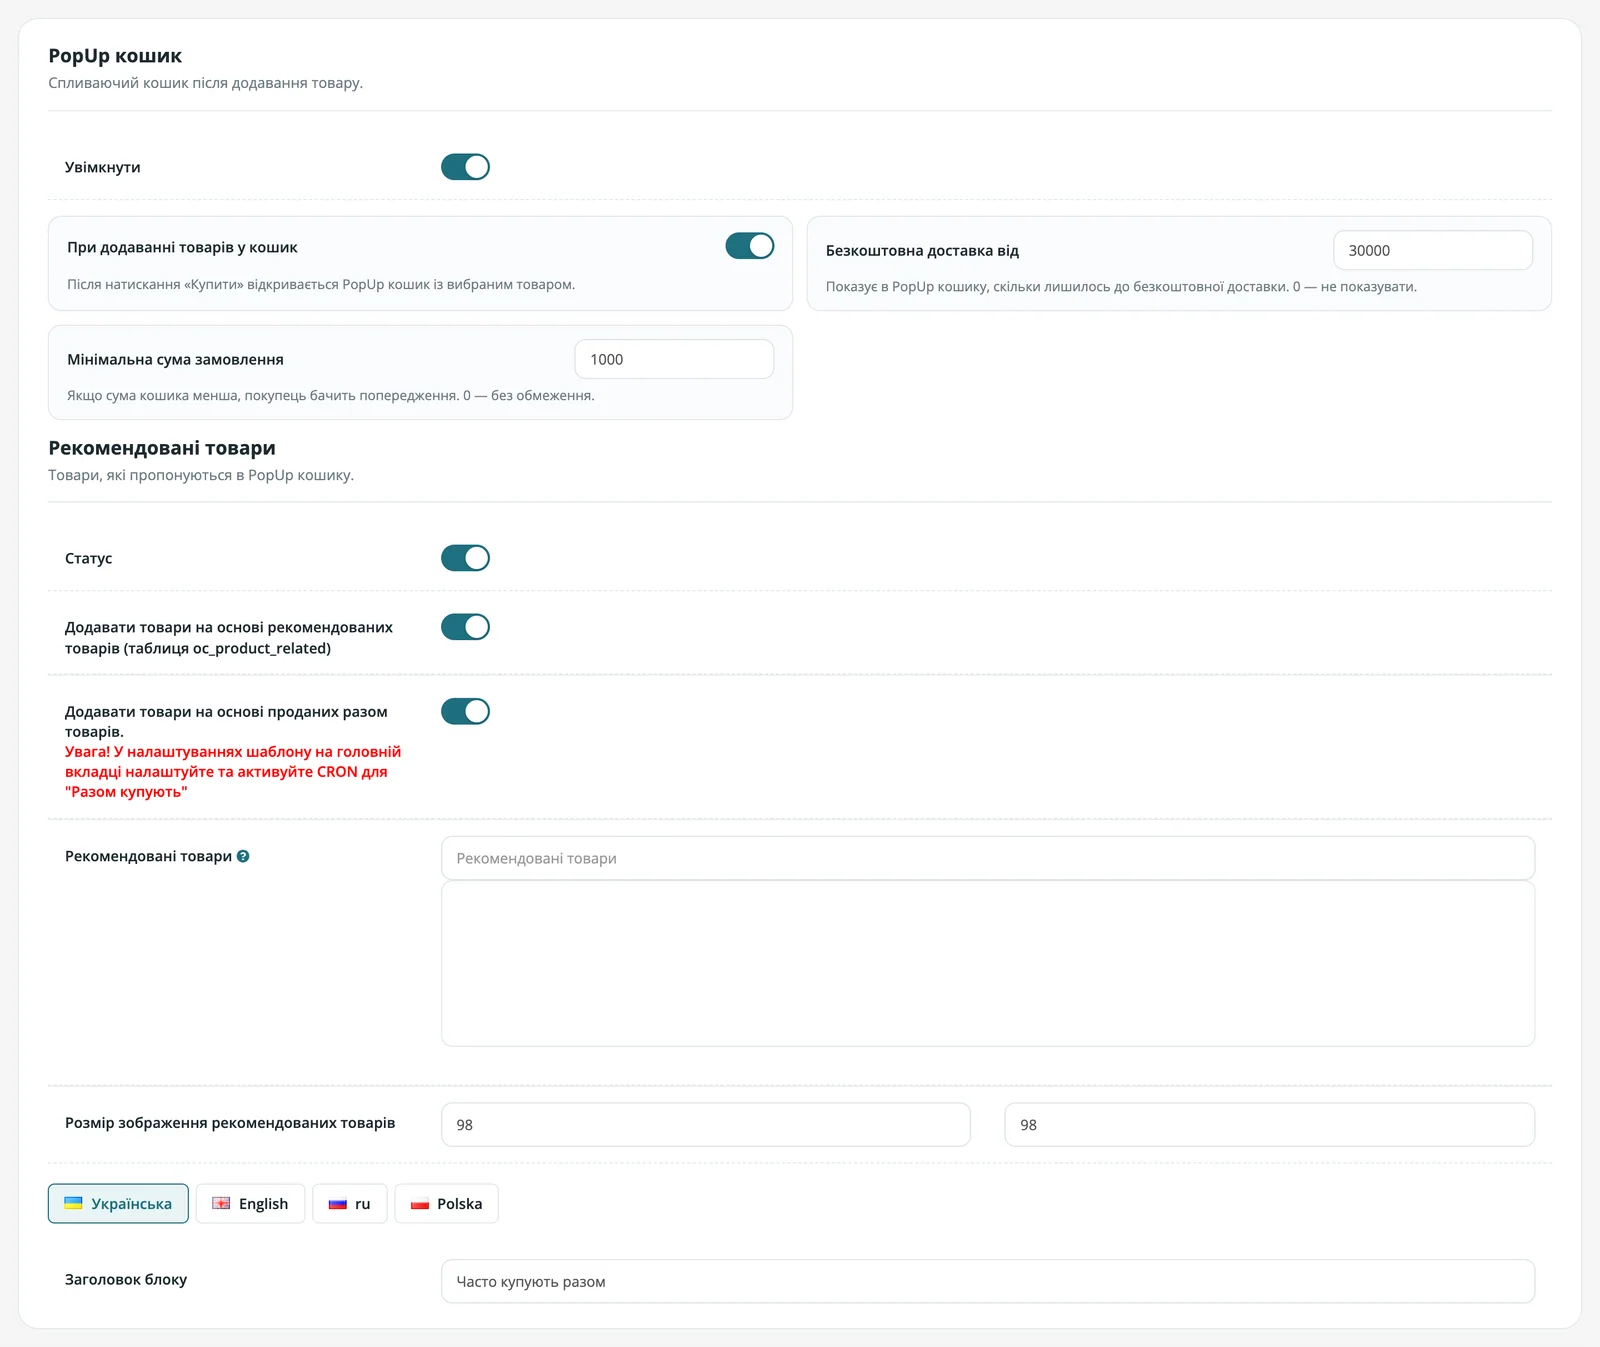
Task: Click the Polish flag icon
Action: point(420,1203)
